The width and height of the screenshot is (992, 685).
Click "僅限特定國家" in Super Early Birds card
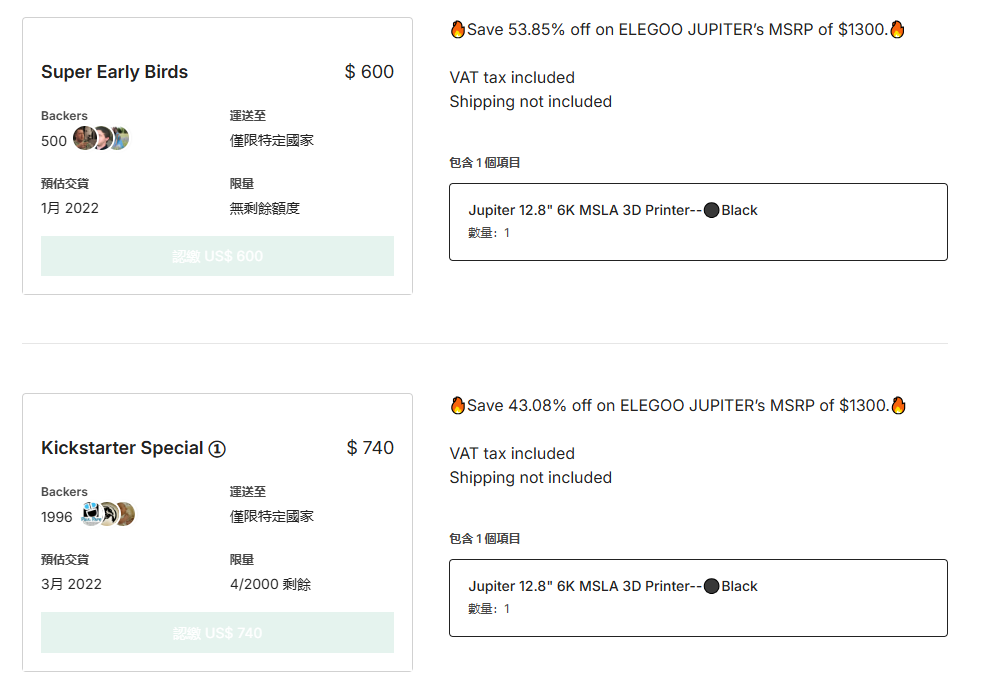coord(272,140)
